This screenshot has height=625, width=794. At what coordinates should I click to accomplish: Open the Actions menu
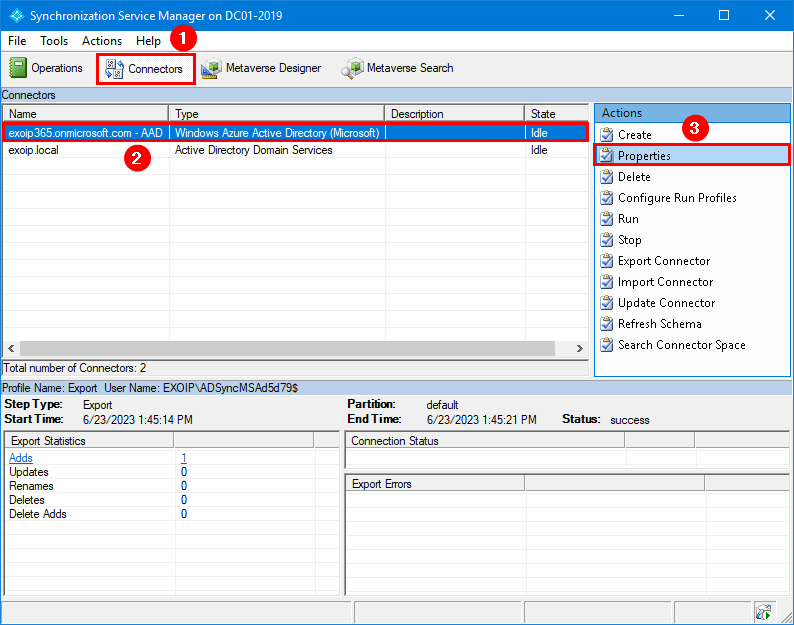click(x=102, y=41)
